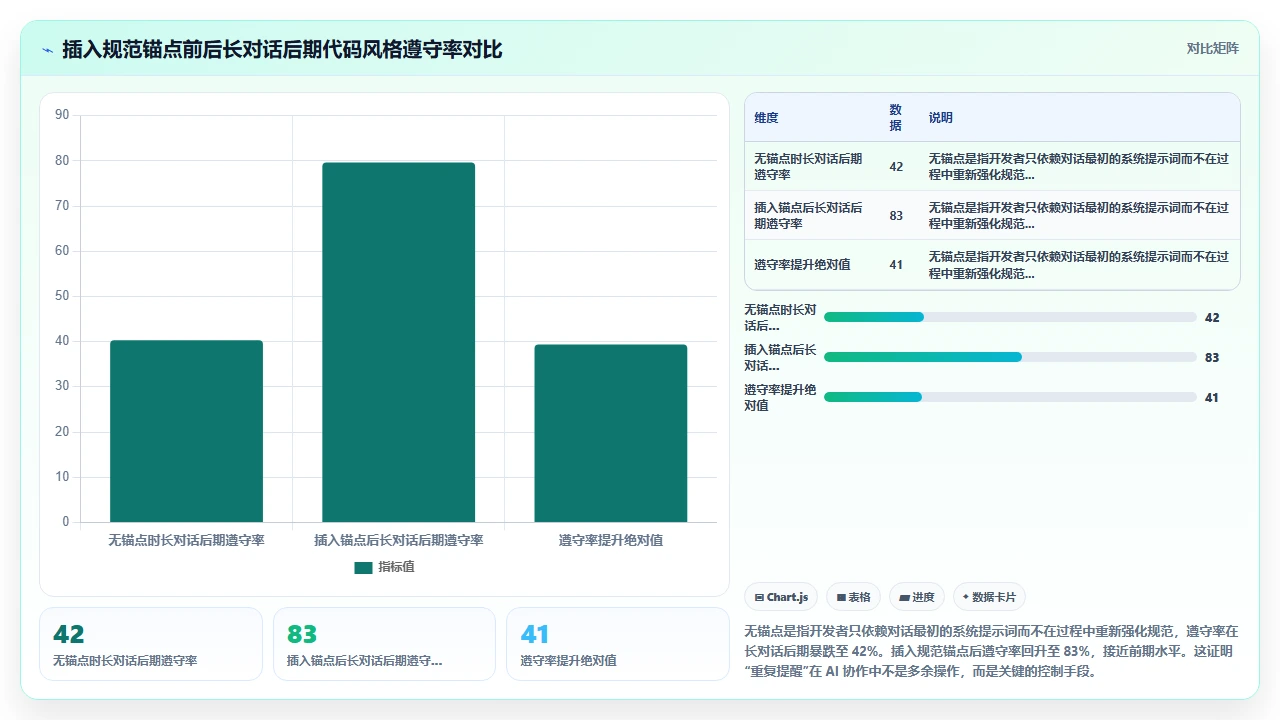This screenshot has height=720, width=1280.
Task: Click the progress bar showing value 83
Action: (x=1010, y=357)
